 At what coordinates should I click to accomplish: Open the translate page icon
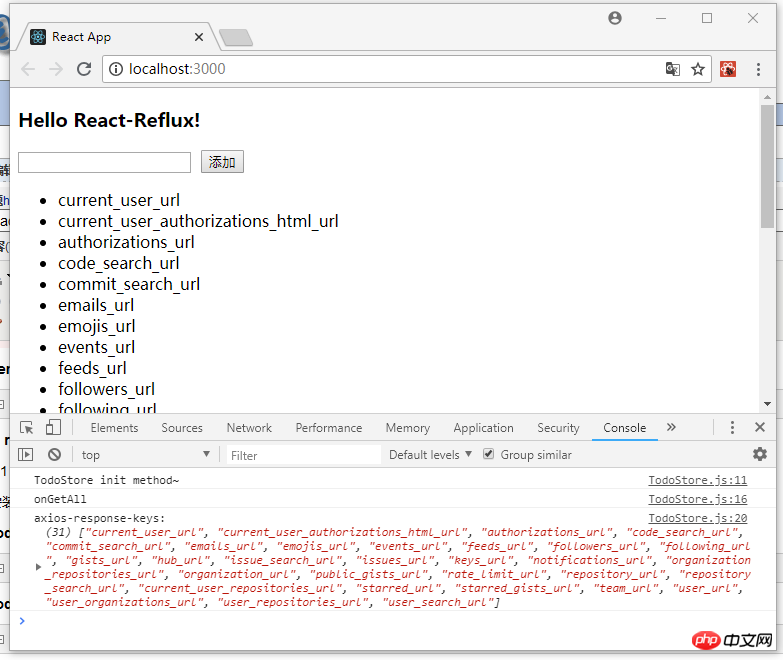click(673, 69)
